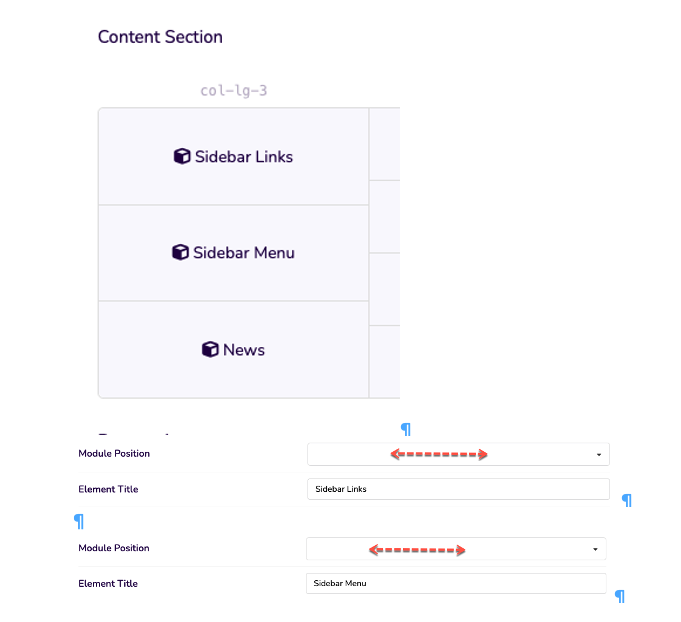
Task: Focus the Element Title field containing Sidebar Links
Action: tap(458, 489)
